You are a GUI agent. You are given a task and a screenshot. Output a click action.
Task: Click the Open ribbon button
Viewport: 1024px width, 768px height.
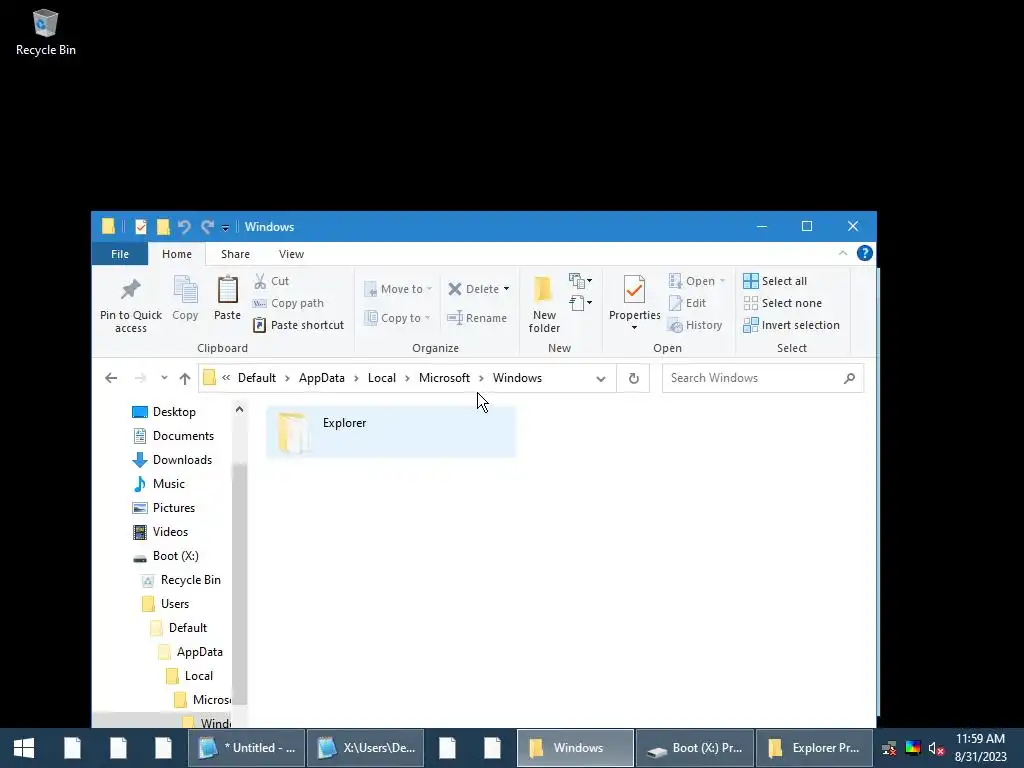tap(697, 281)
